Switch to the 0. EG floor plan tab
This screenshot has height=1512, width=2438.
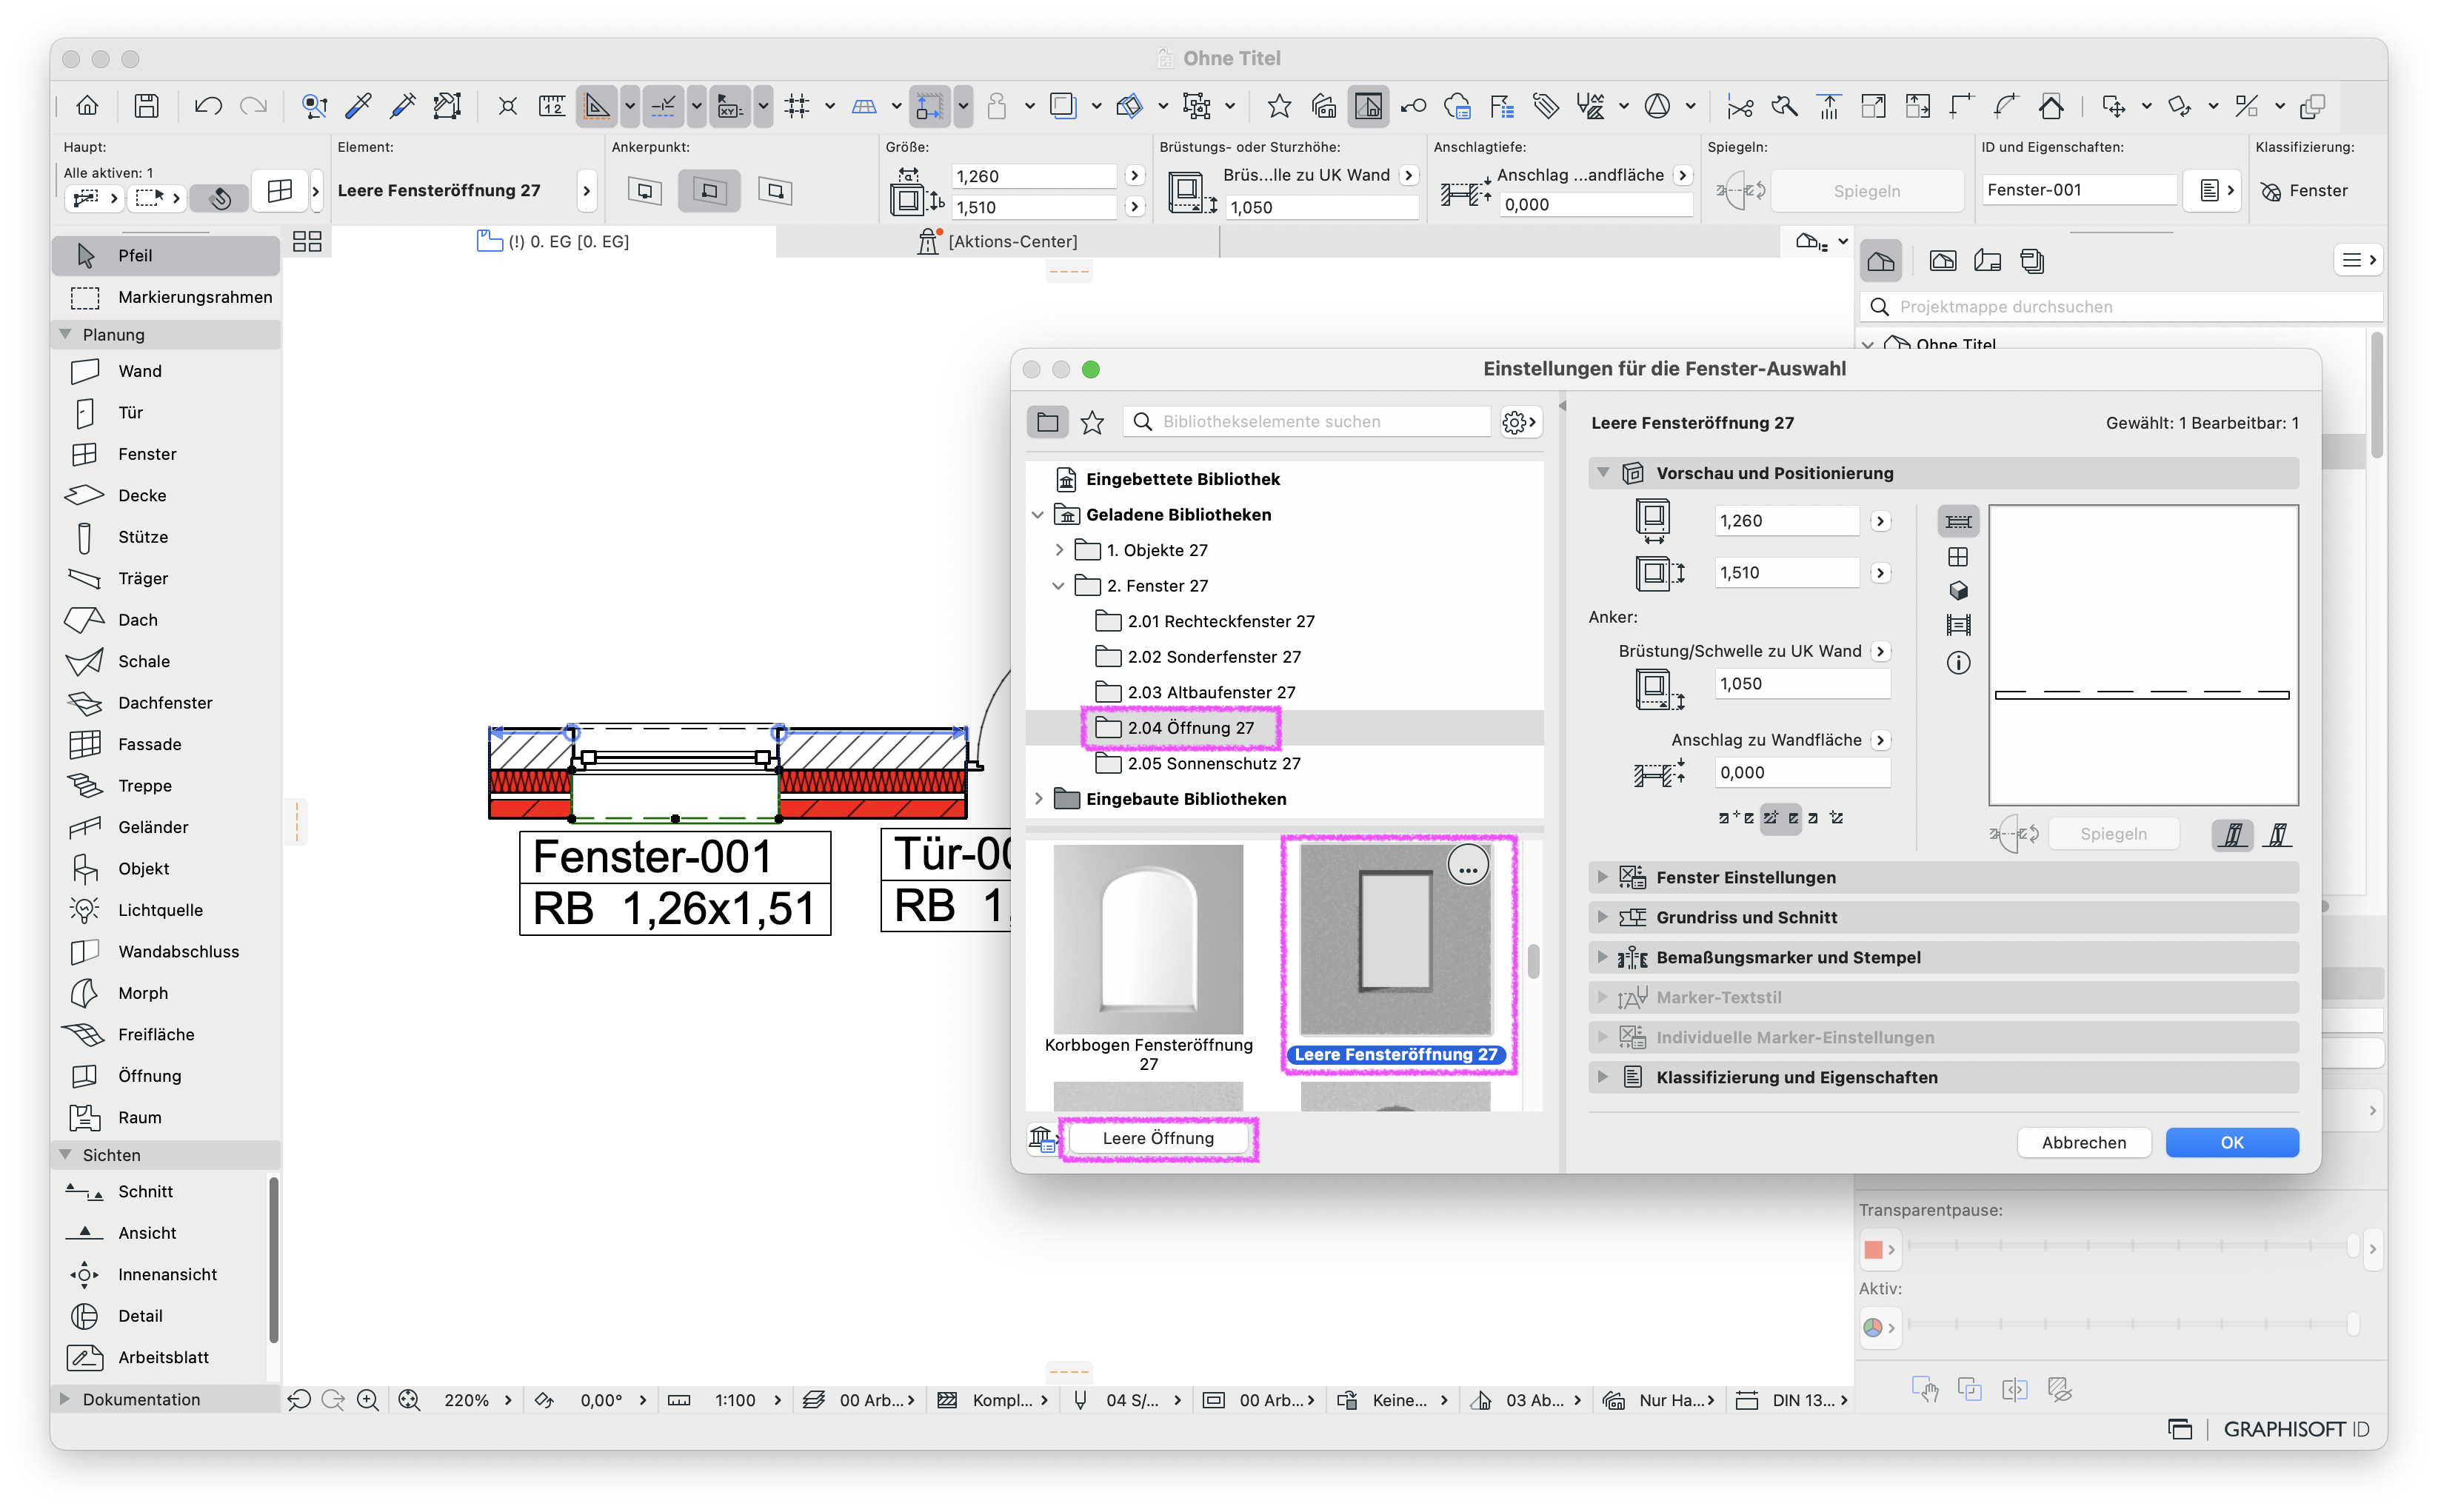[x=555, y=241]
